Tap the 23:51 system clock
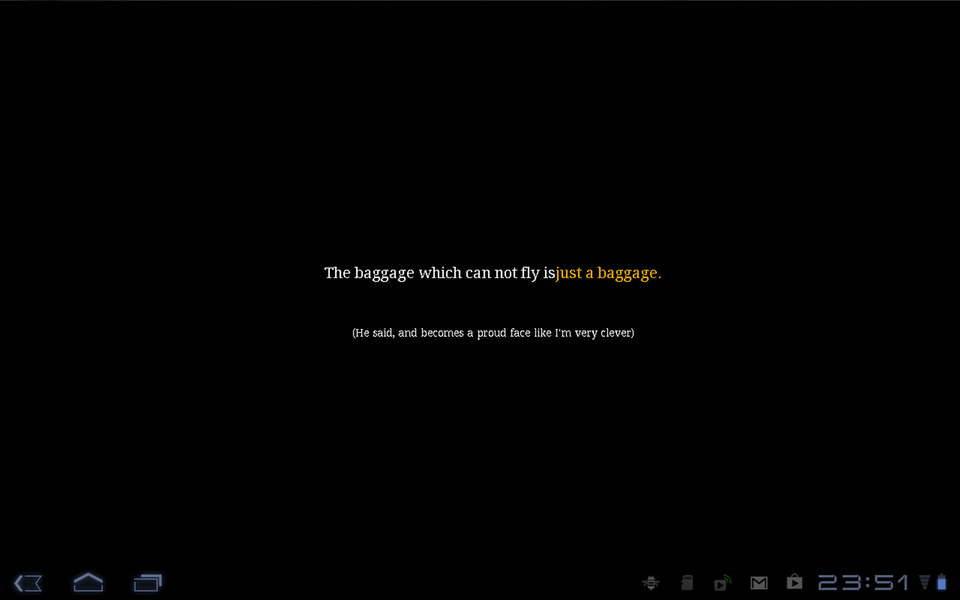This screenshot has width=960, height=600. pyautogui.click(x=863, y=582)
